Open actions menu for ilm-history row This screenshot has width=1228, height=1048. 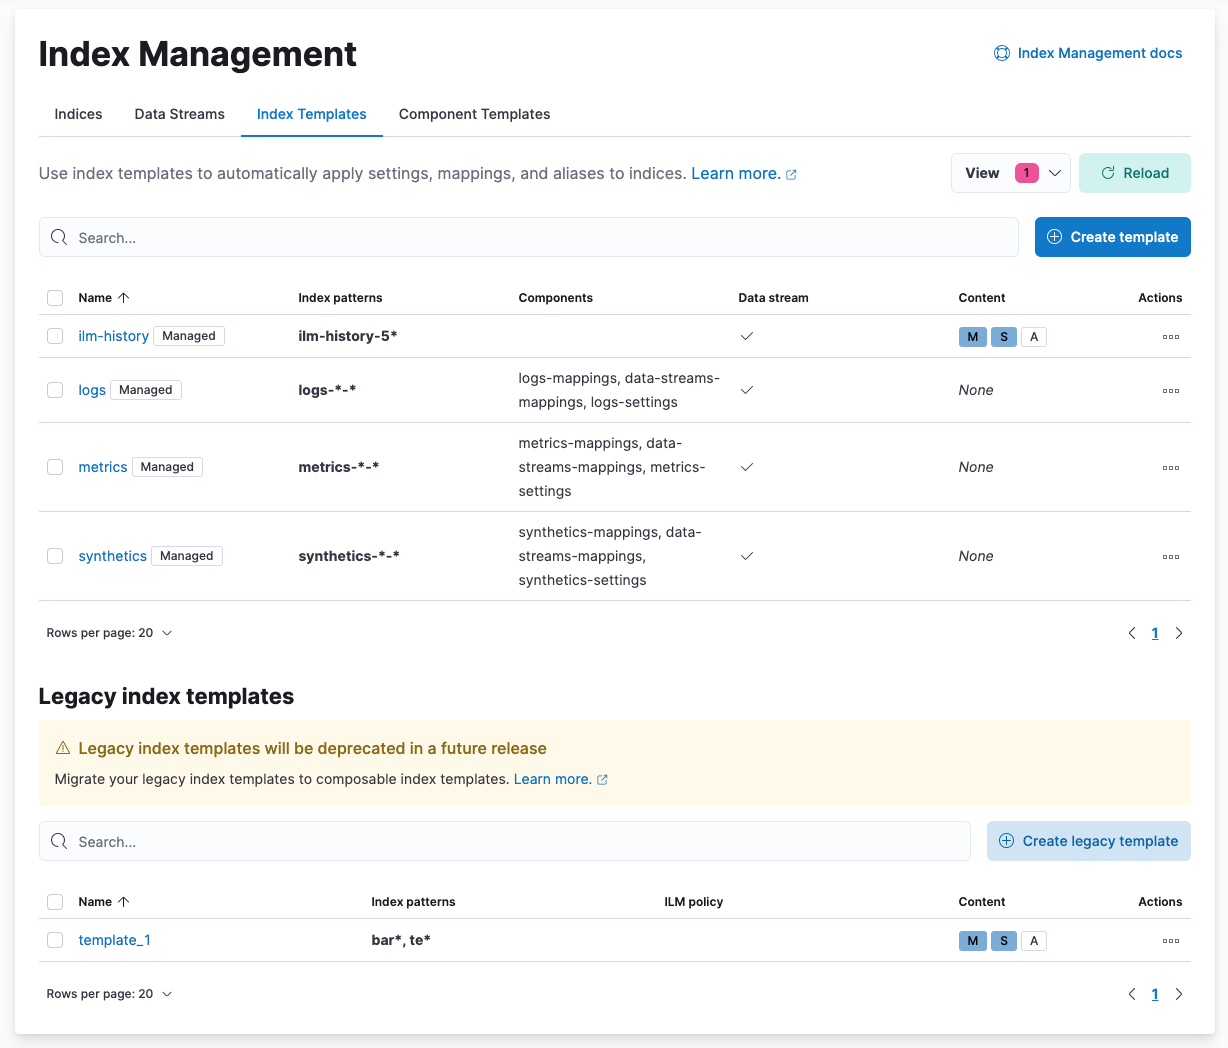coord(1171,337)
